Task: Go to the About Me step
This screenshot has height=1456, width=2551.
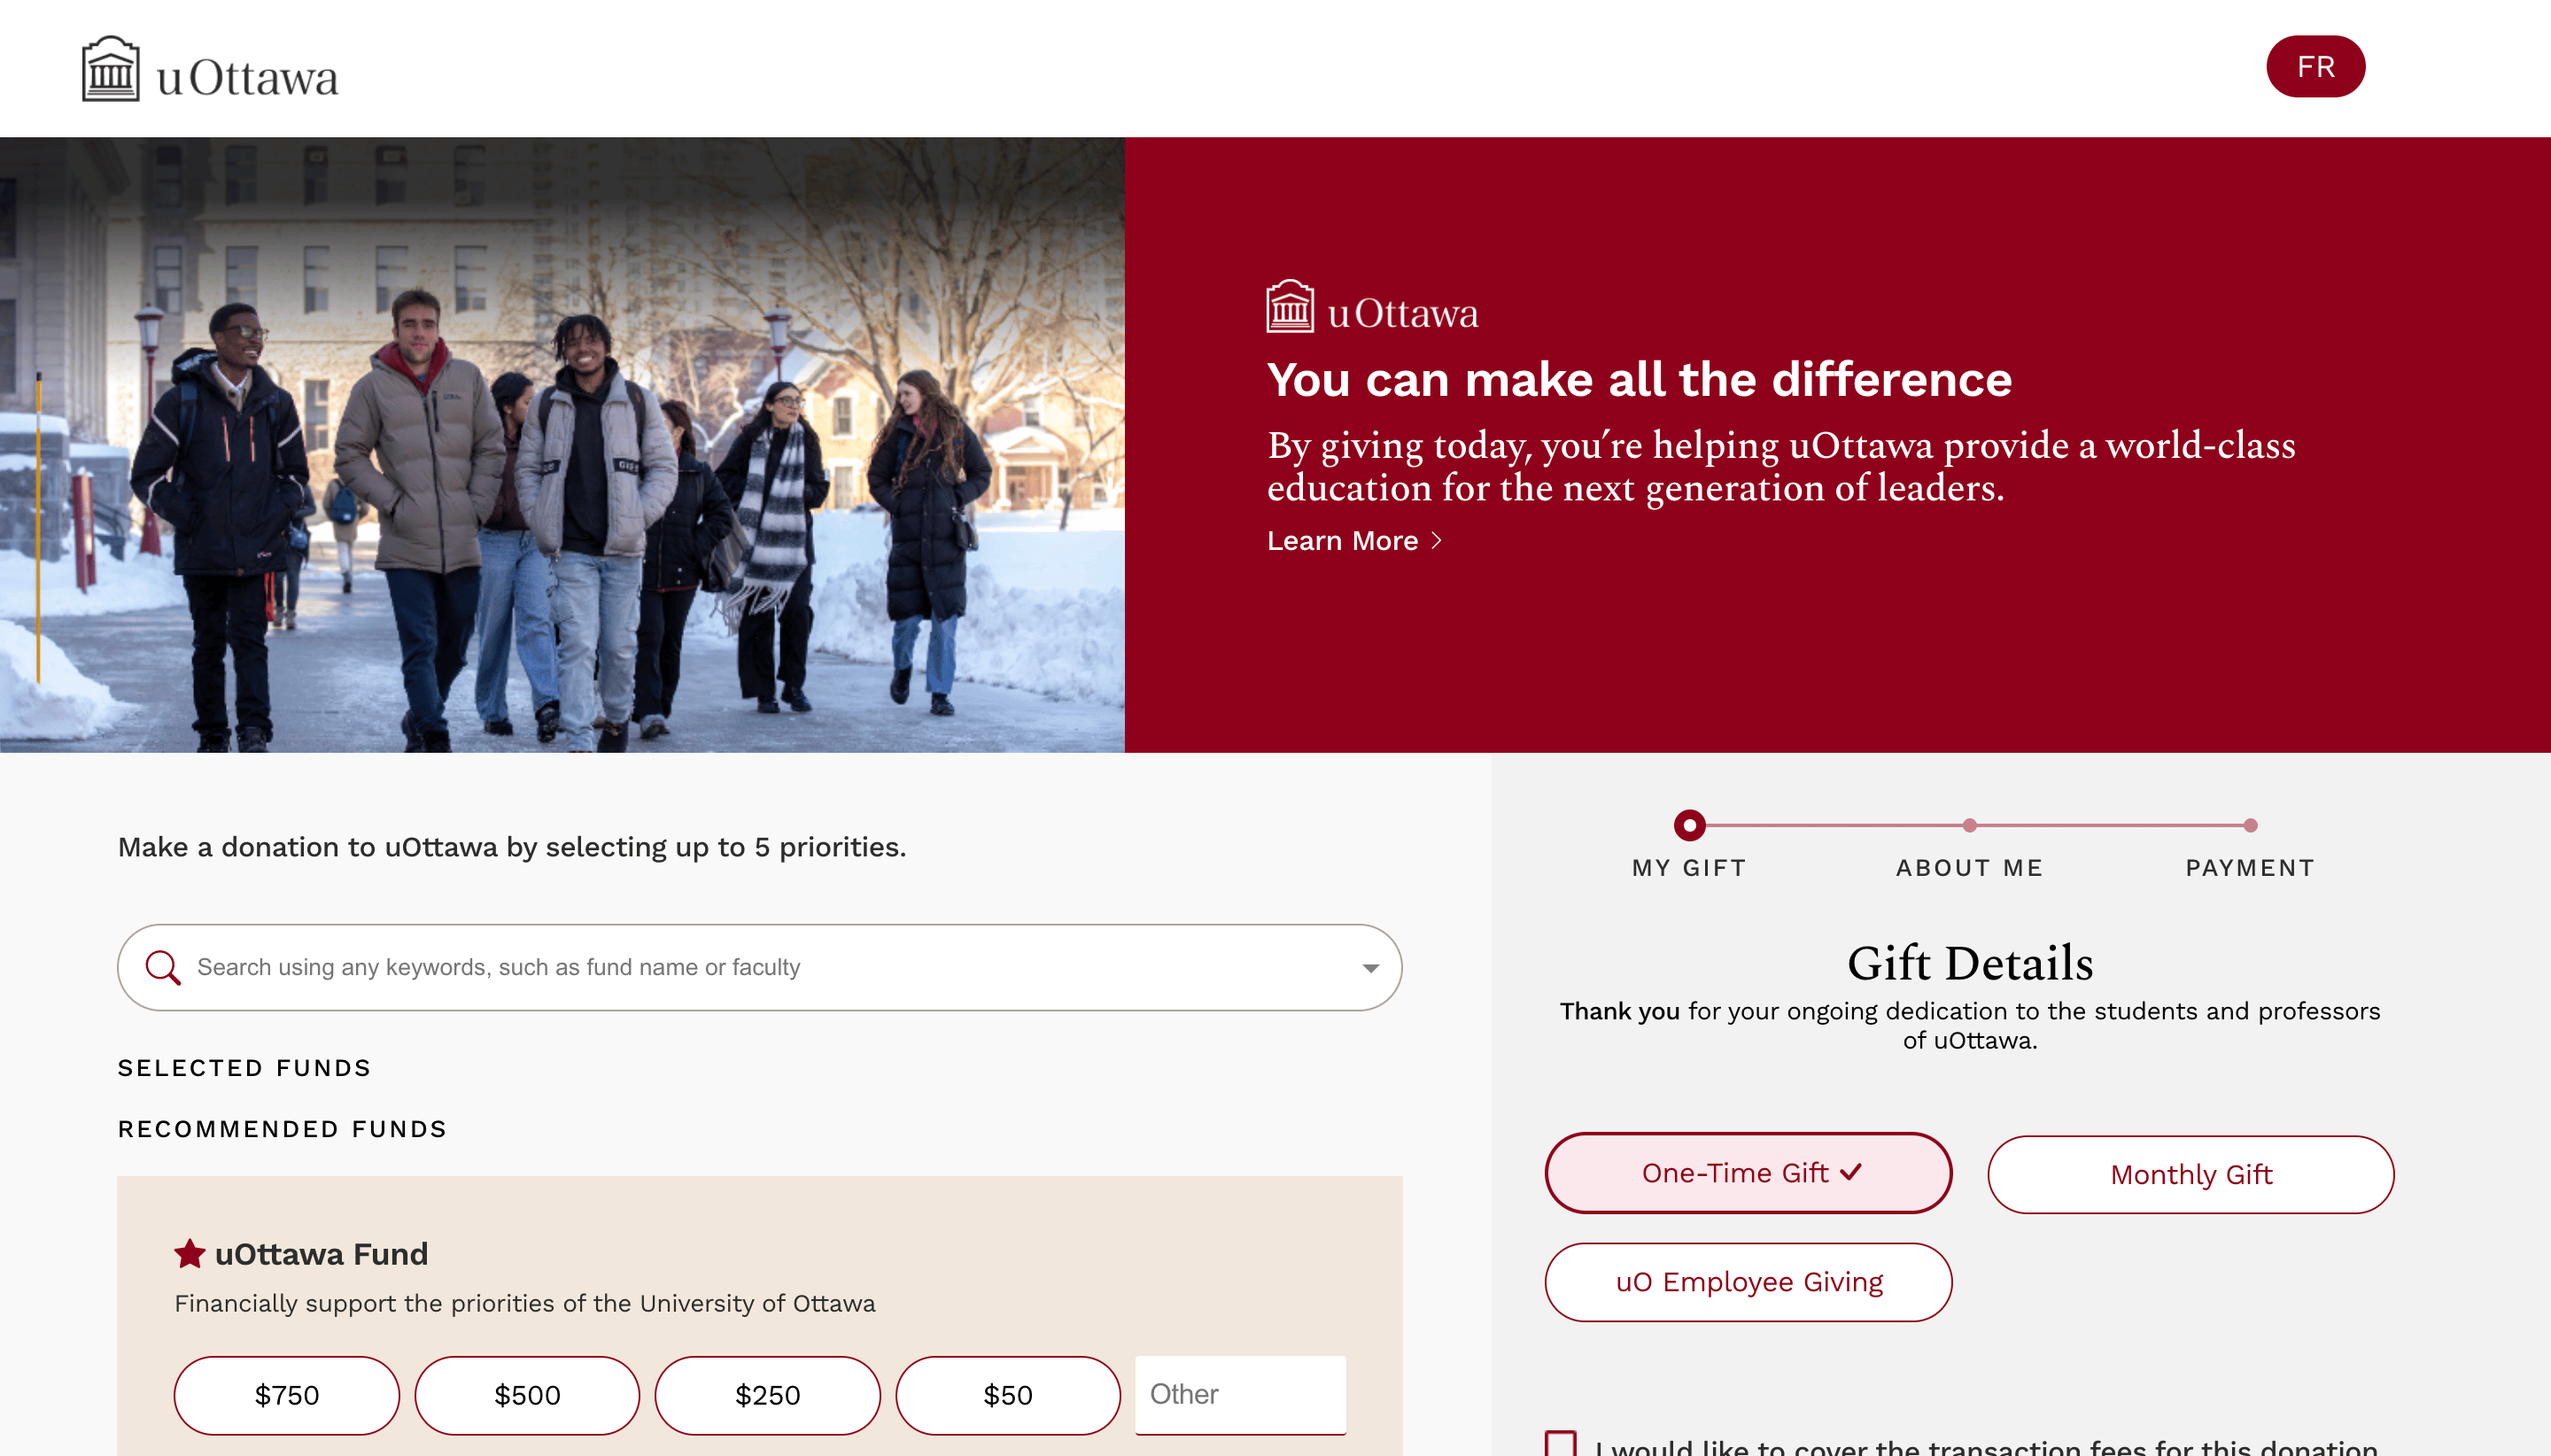Action: click(x=1969, y=826)
